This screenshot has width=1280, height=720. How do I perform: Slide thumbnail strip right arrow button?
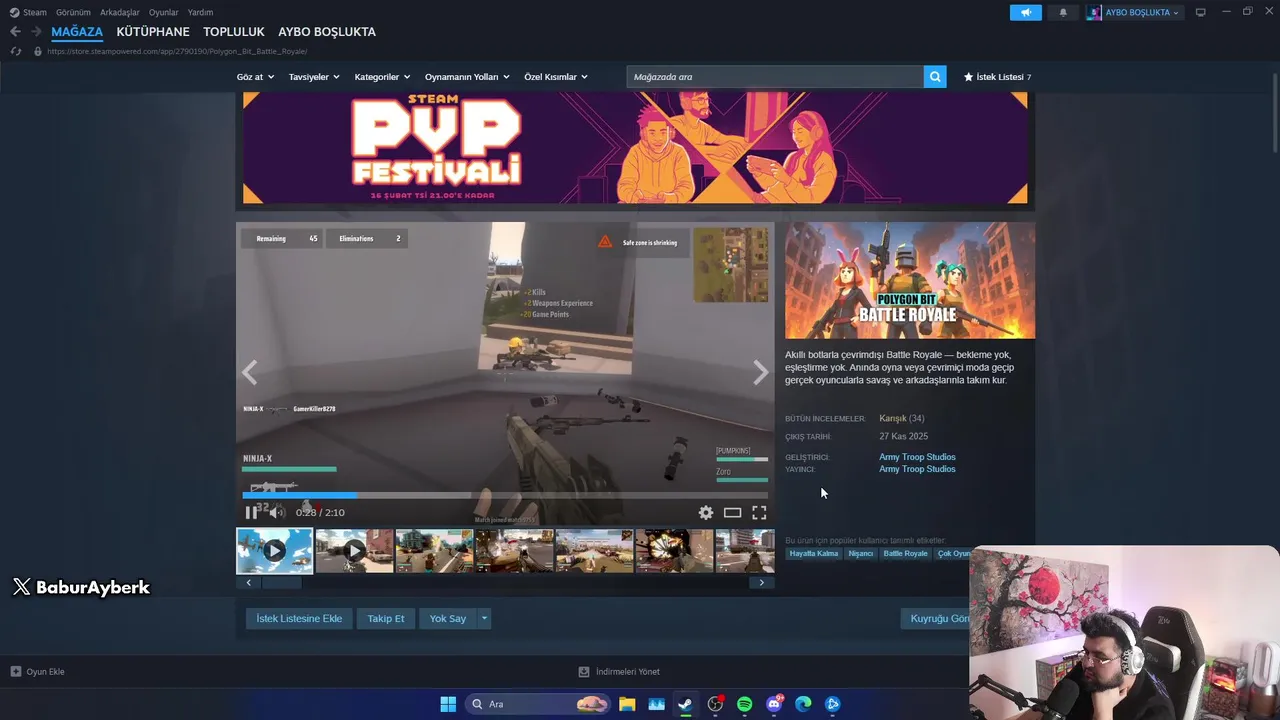762,582
